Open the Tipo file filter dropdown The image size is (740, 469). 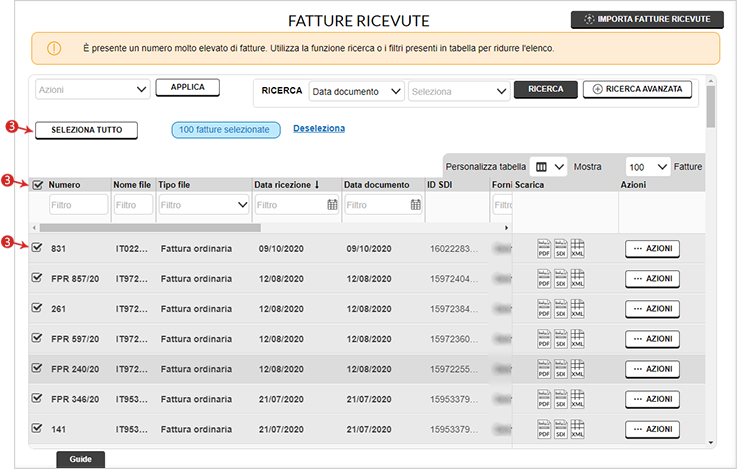(204, 205)
